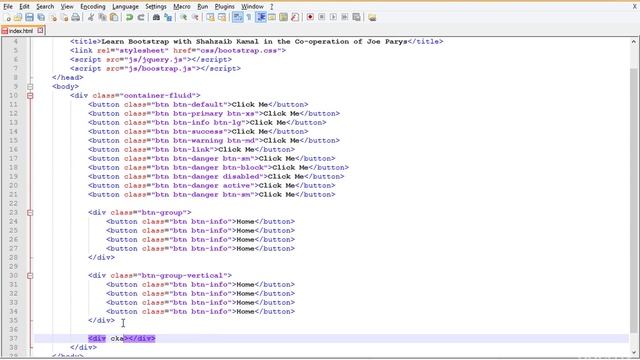Close the index.html tab with its X

(x=40, y=30)
